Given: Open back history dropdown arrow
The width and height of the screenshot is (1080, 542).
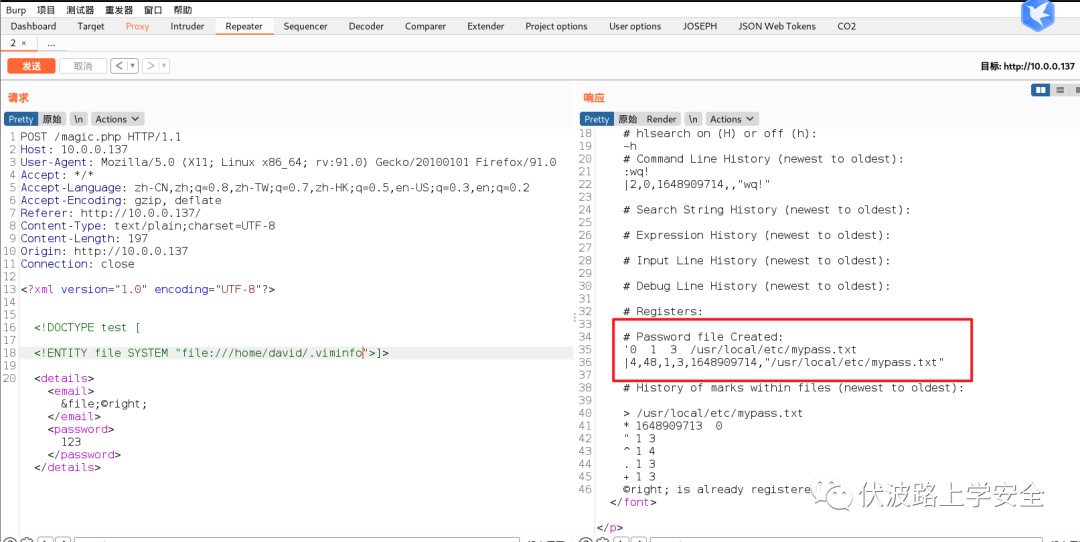Looking at the screenshot, I should click(x=132, y=66).
